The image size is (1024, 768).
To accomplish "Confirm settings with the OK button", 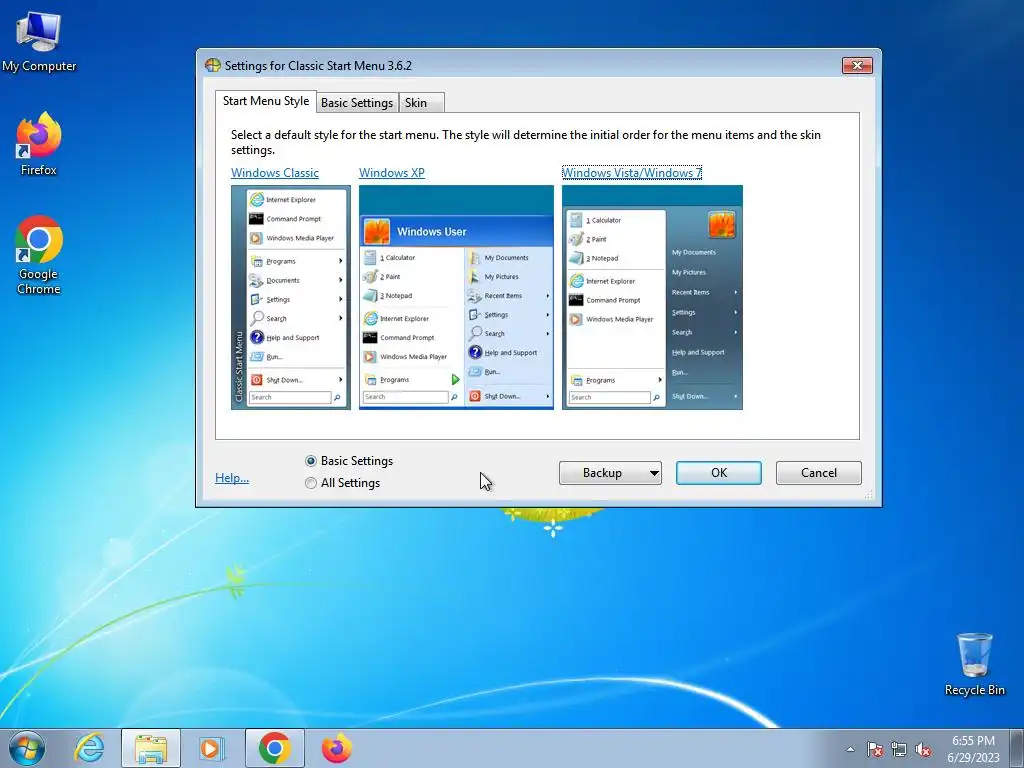I will pos(718,473).
